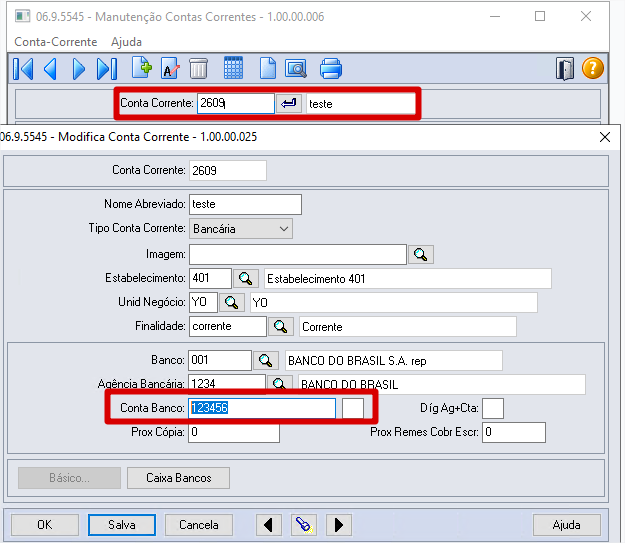Image resolution: width=625 pixels, height=543 pixels.
Task: Click the Imagem path field
Action: point(298,254)
